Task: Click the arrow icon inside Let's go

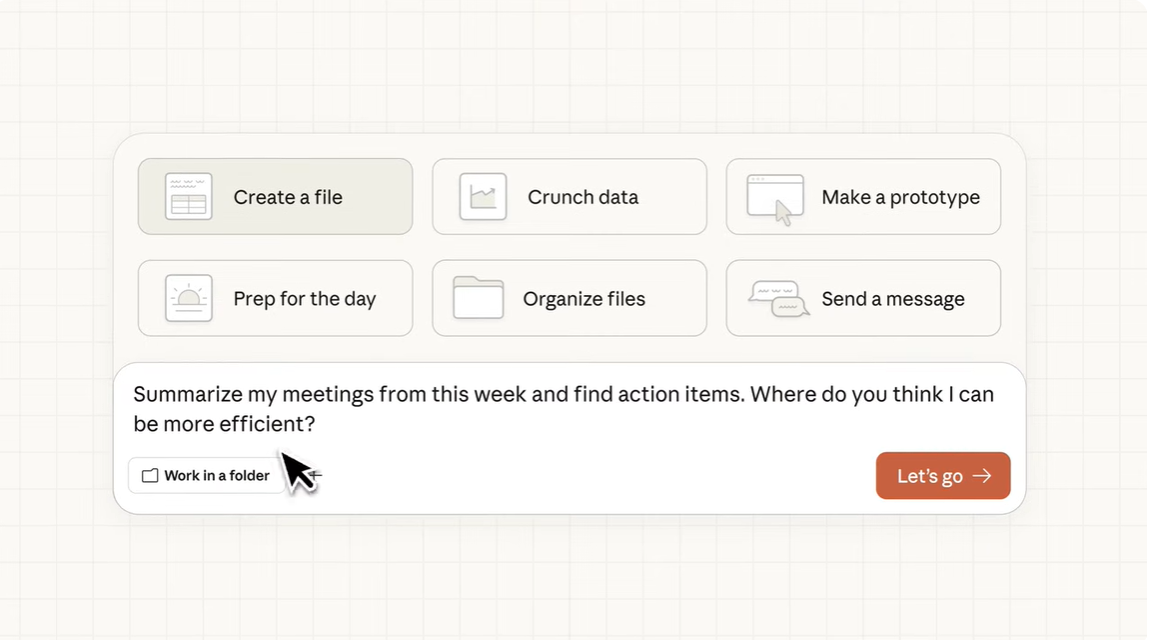Action: point(980,476)
